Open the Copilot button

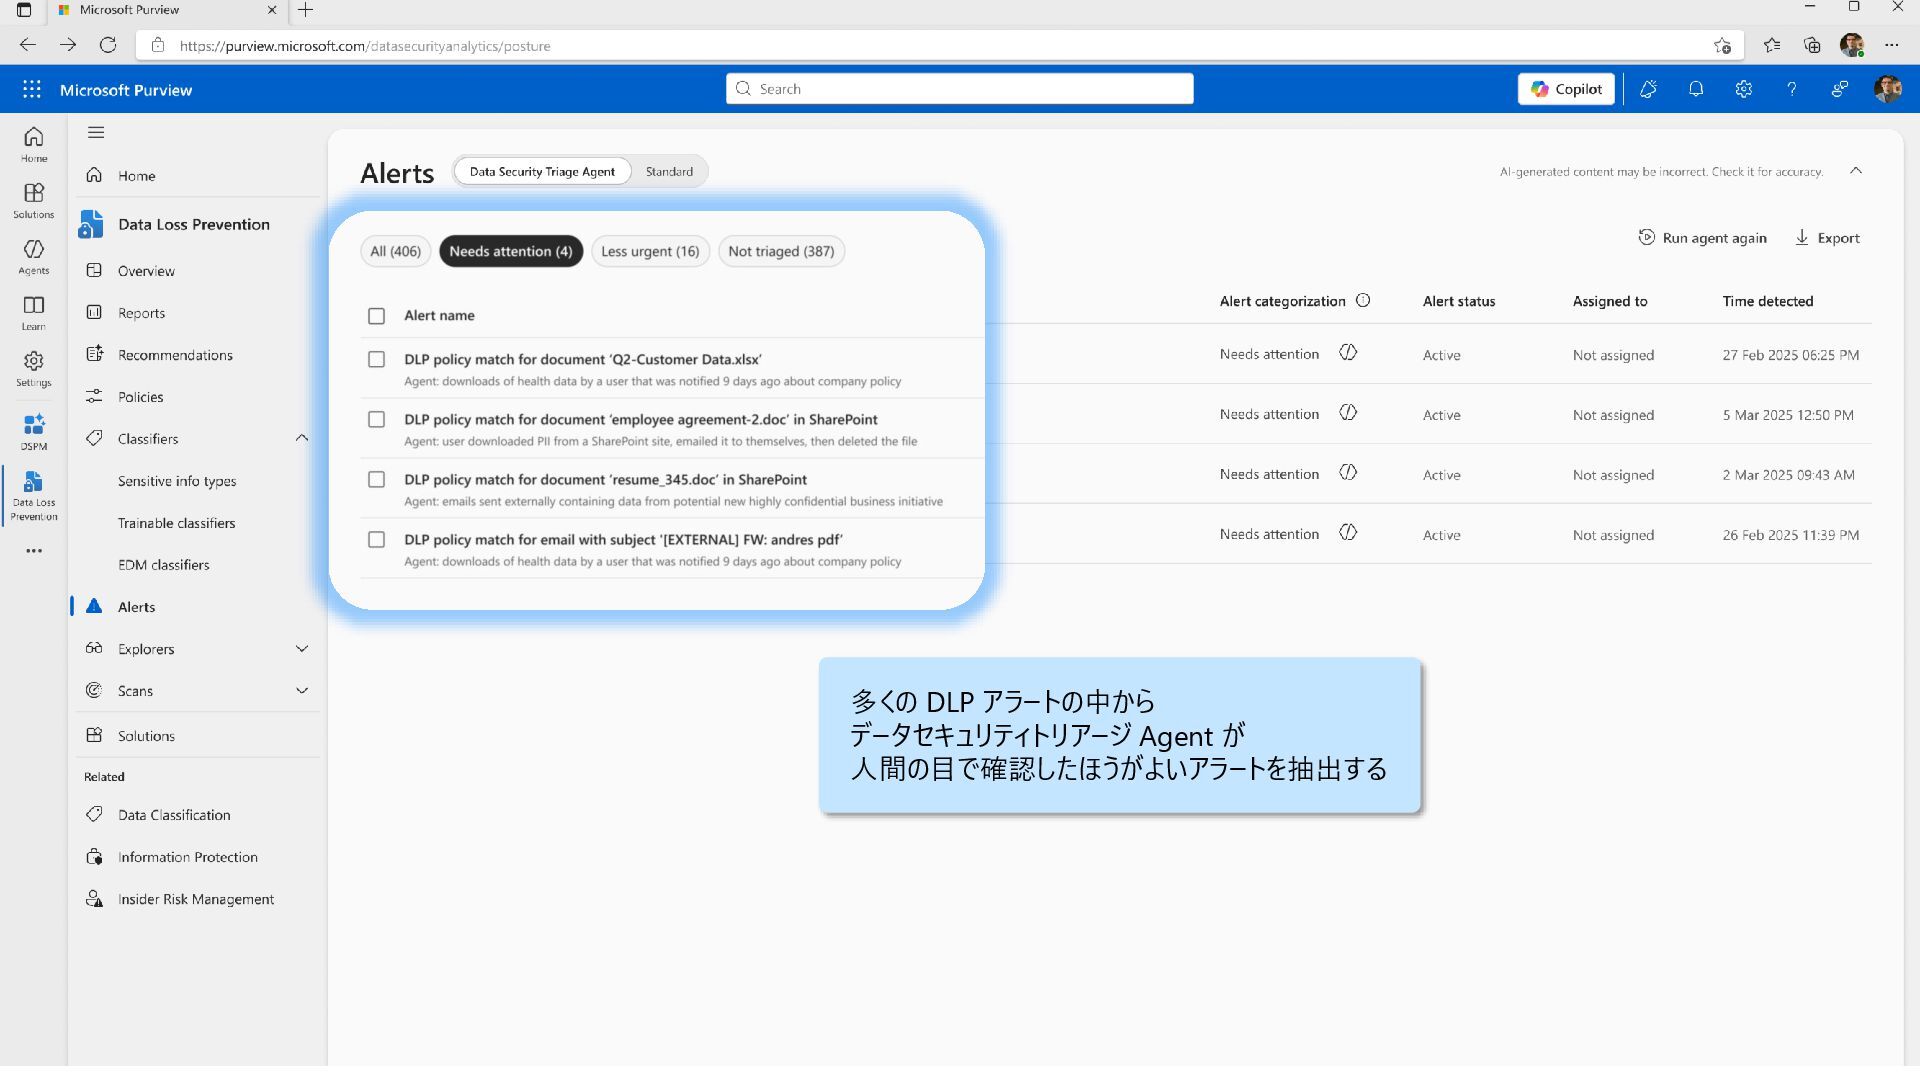(x=1566, y=89)
